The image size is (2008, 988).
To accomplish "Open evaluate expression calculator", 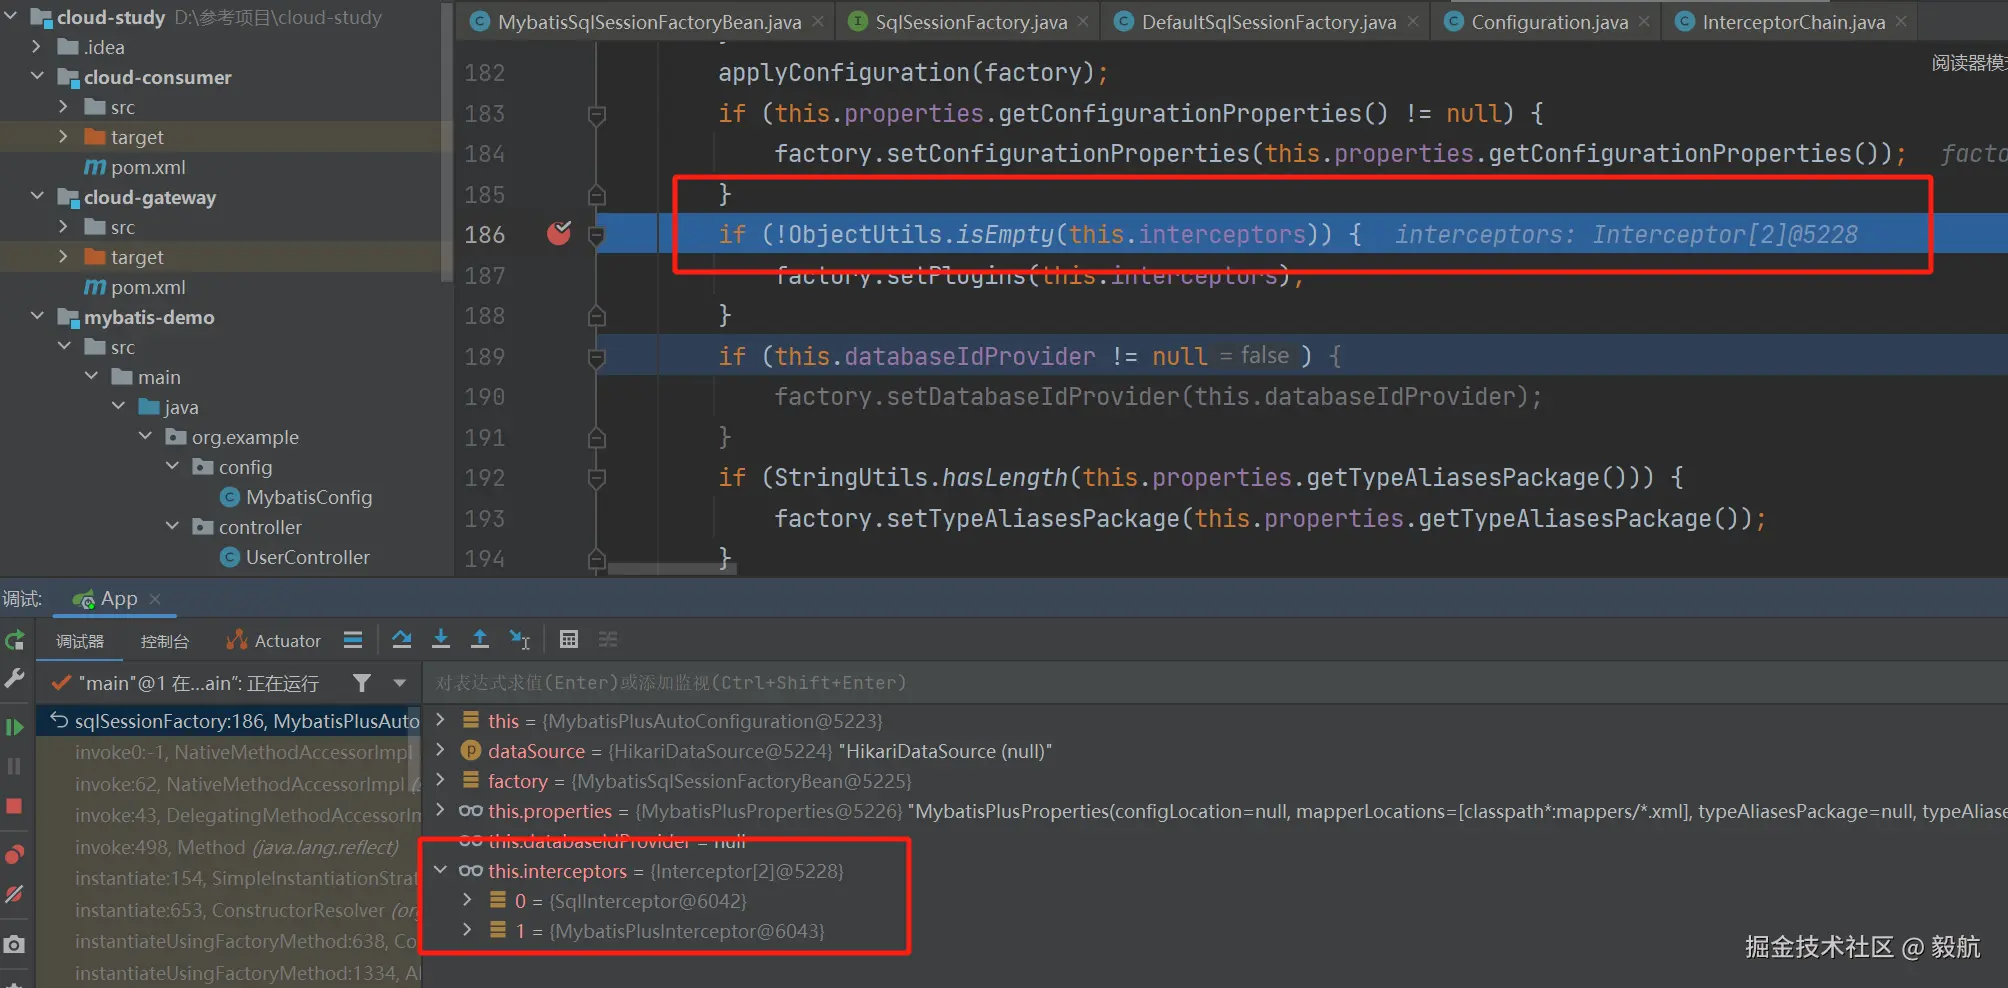I will [x=569, y=640].
